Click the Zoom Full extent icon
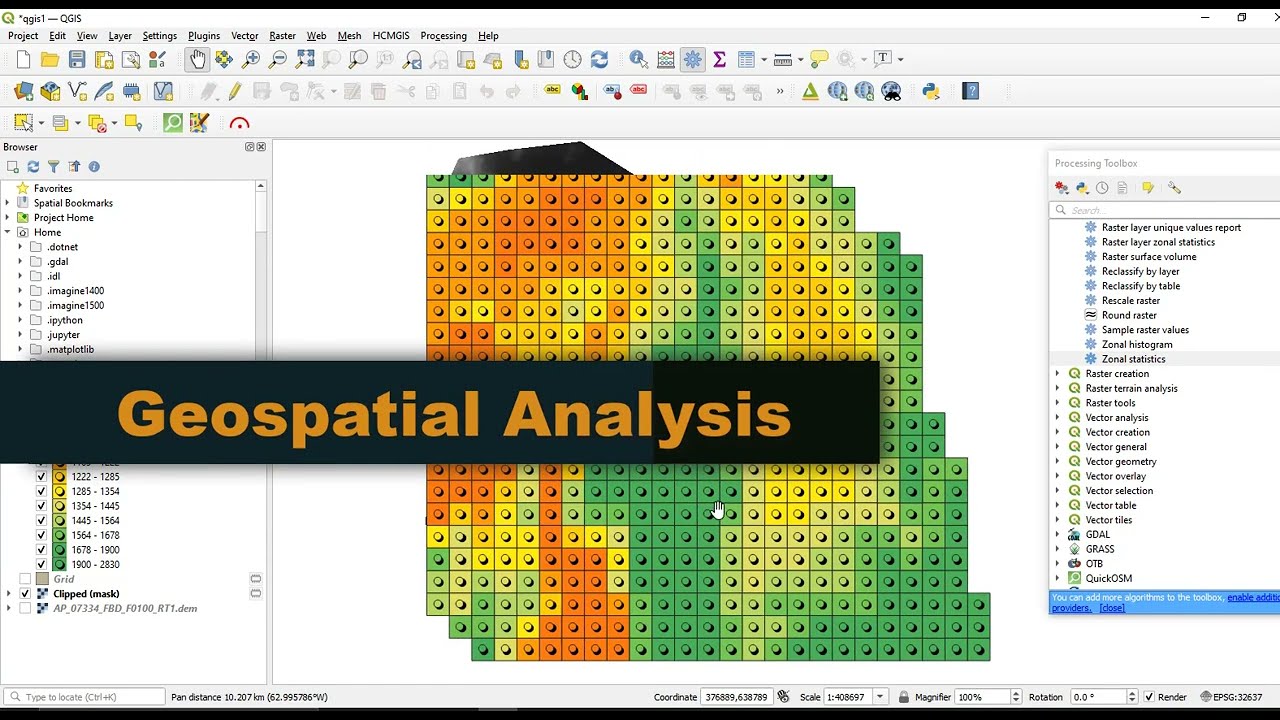 (305, 60)
